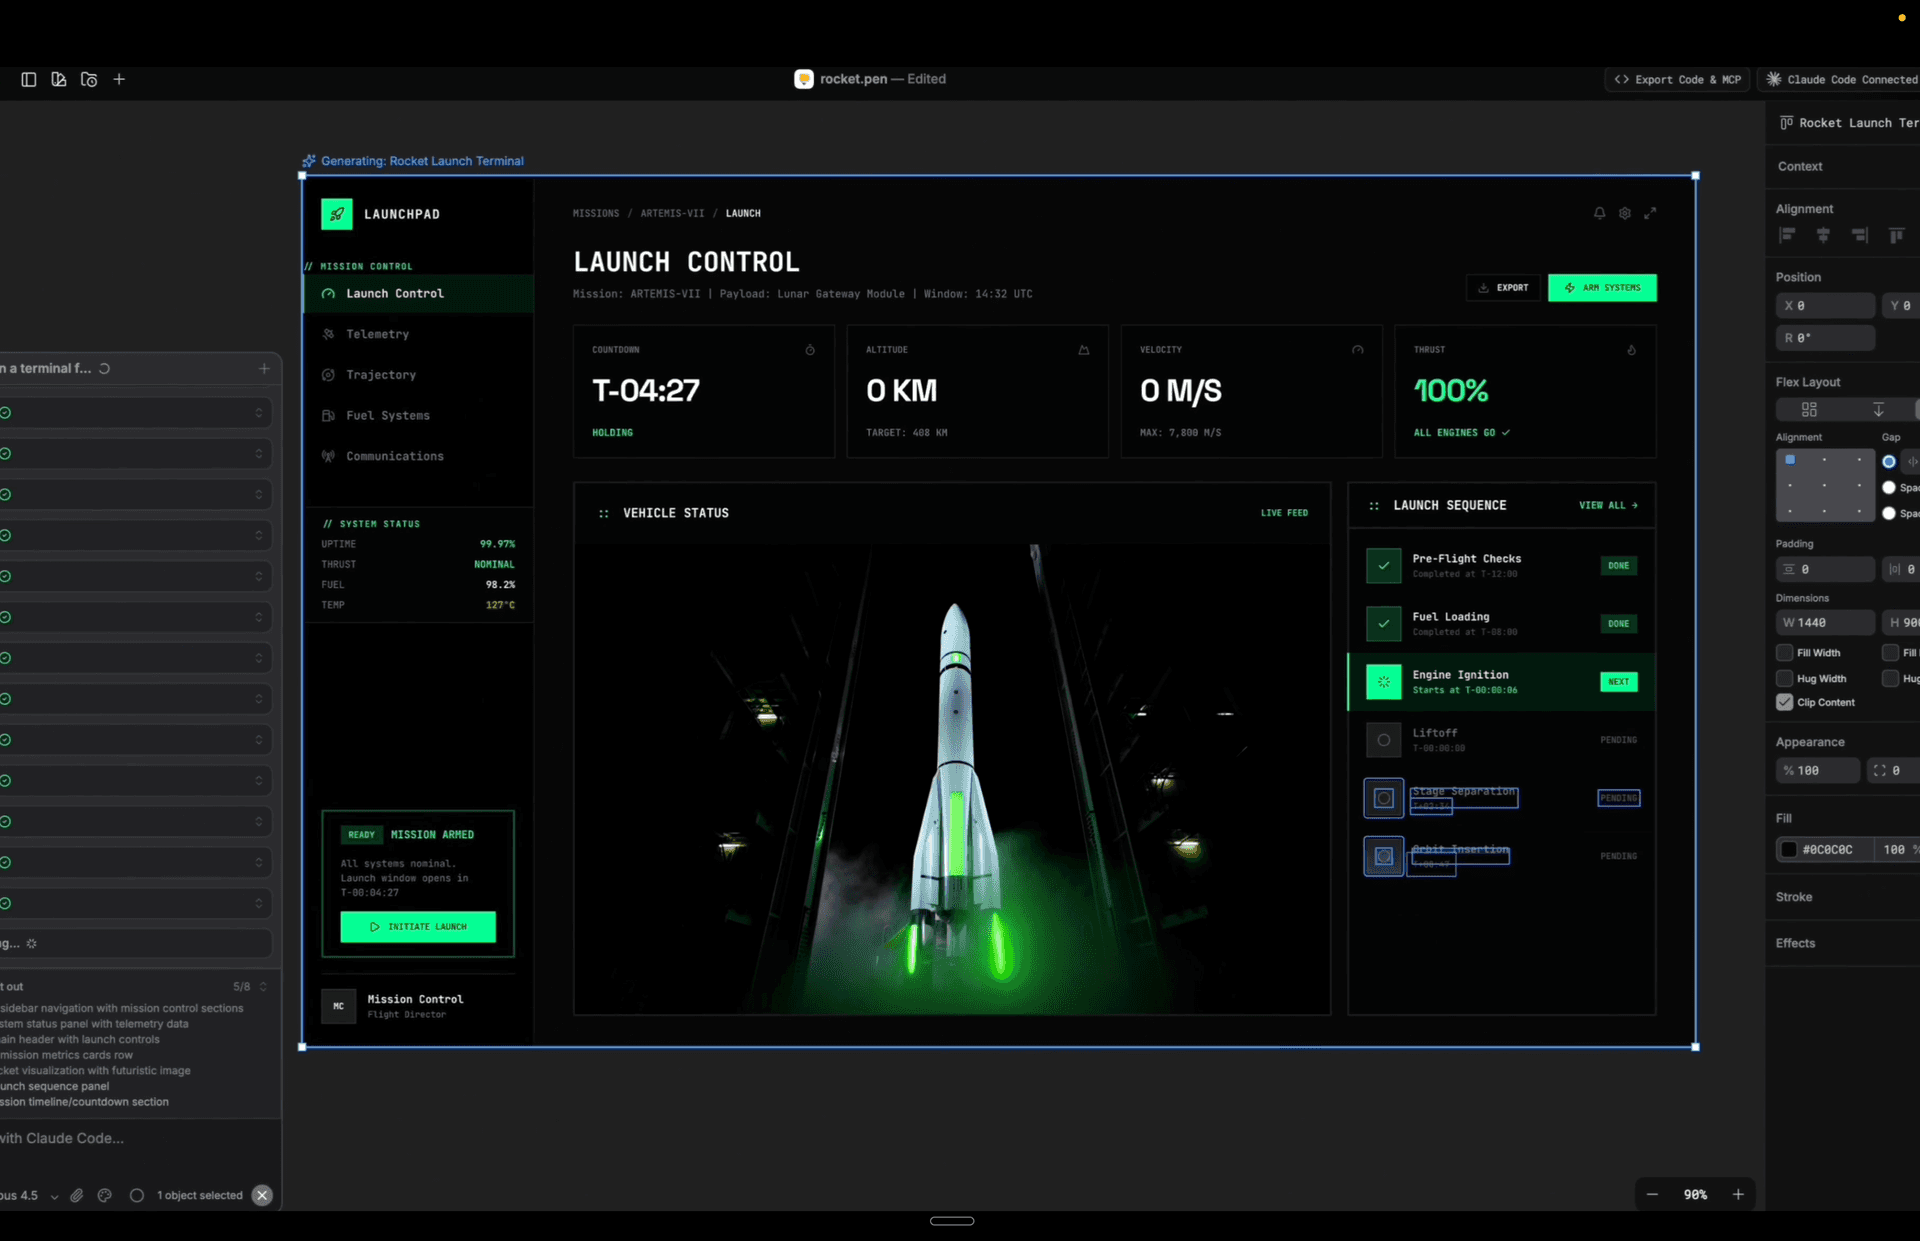
Task: Uncheck the Clip Content checkbox
Action: pos(1785,702)
